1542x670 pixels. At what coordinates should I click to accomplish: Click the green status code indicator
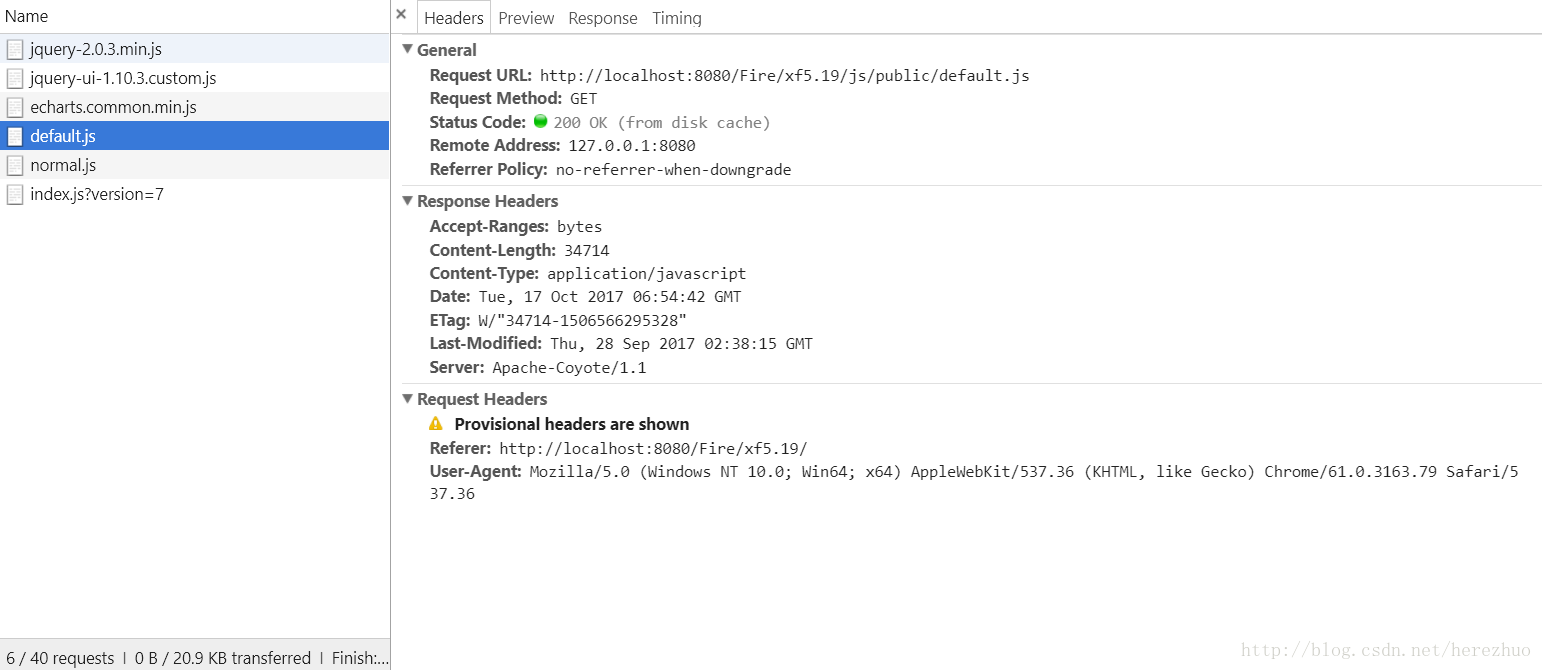[541, 122]
